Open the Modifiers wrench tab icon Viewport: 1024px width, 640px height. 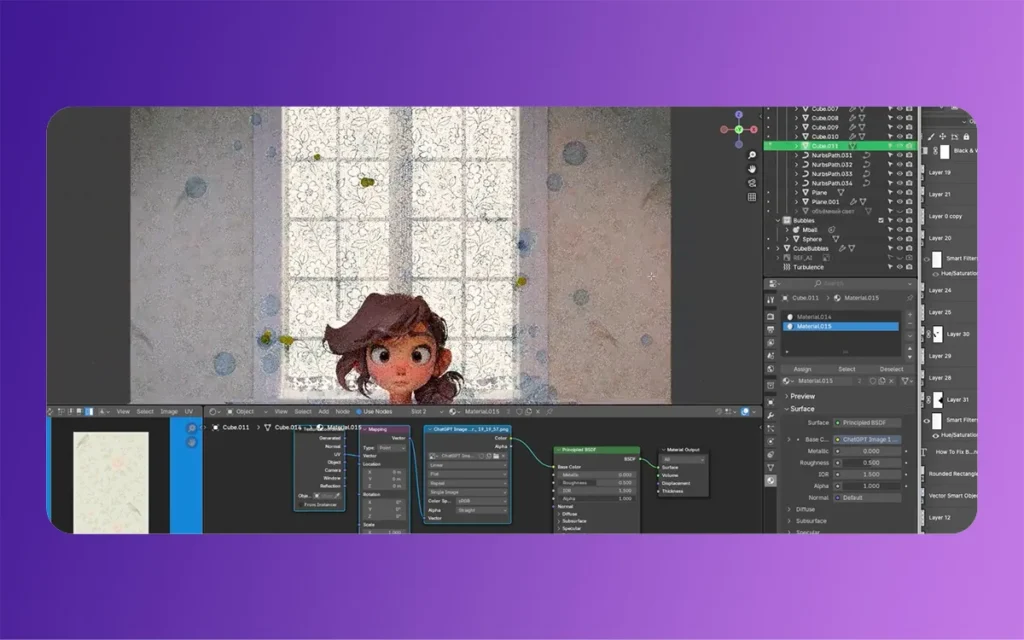[x=771, y=415]
